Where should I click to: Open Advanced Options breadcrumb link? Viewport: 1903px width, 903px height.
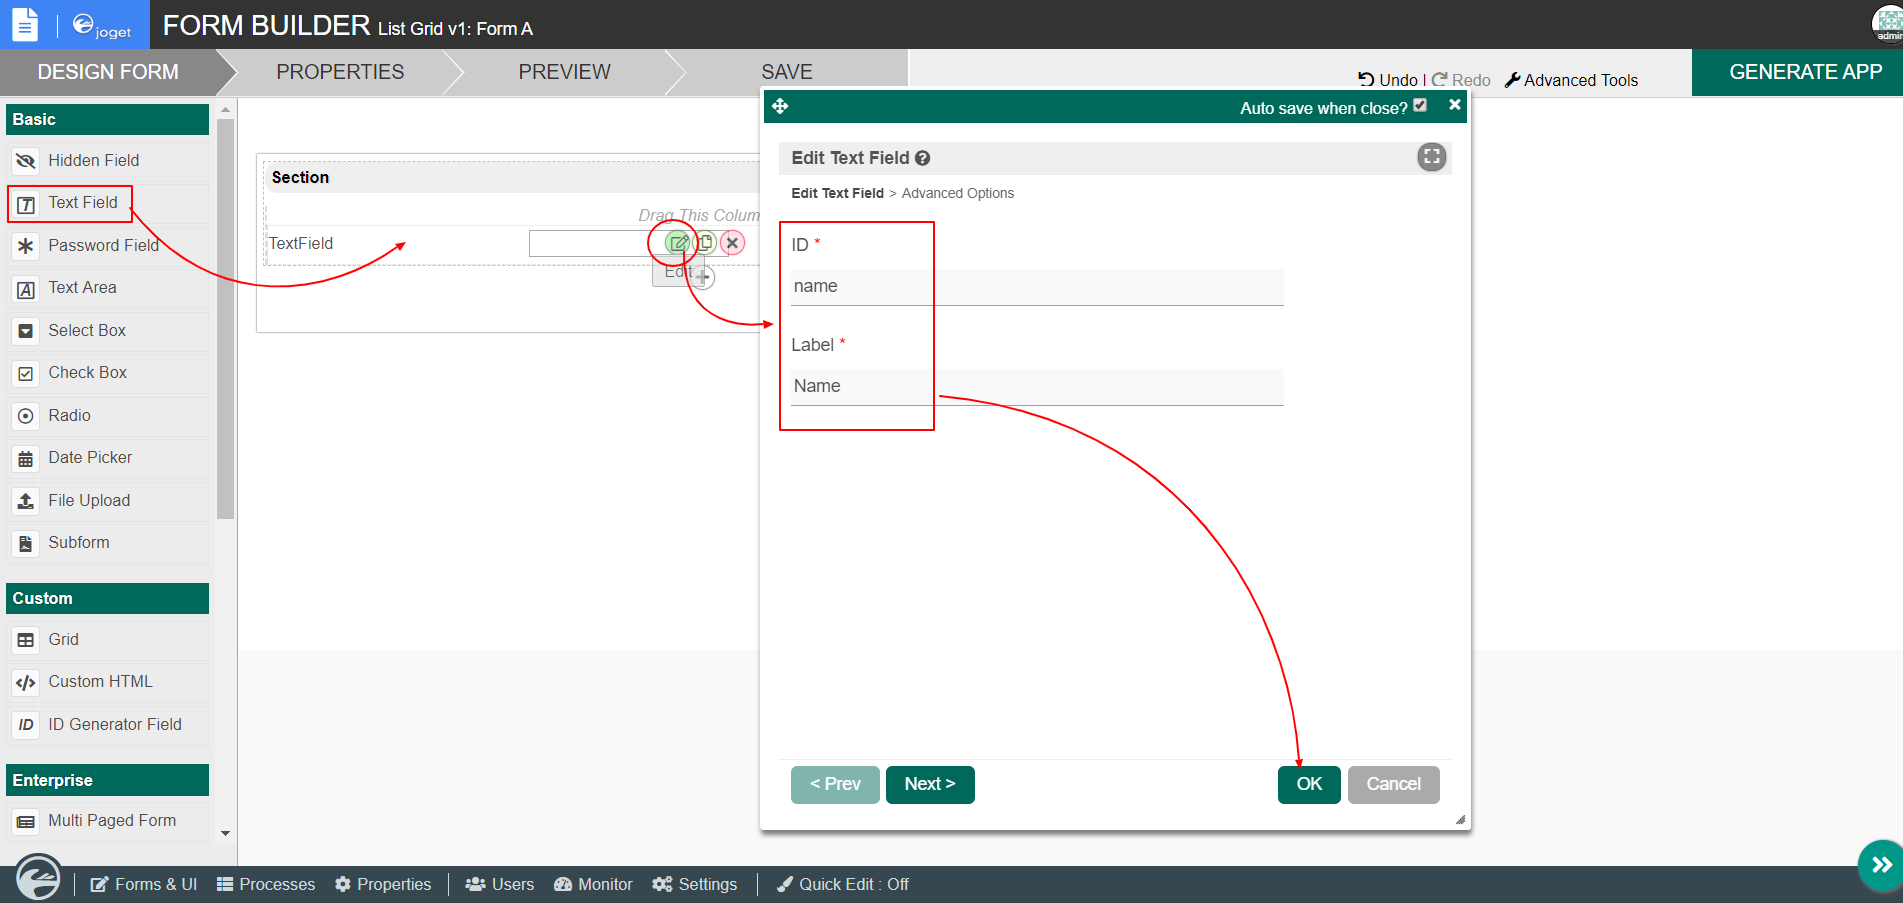click(x=957, y=194)
